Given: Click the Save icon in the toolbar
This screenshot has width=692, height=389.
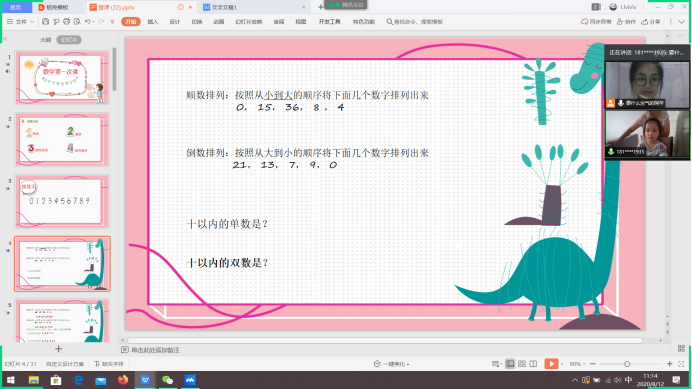Looking at the screenshot, I should [x=45, y=21].
